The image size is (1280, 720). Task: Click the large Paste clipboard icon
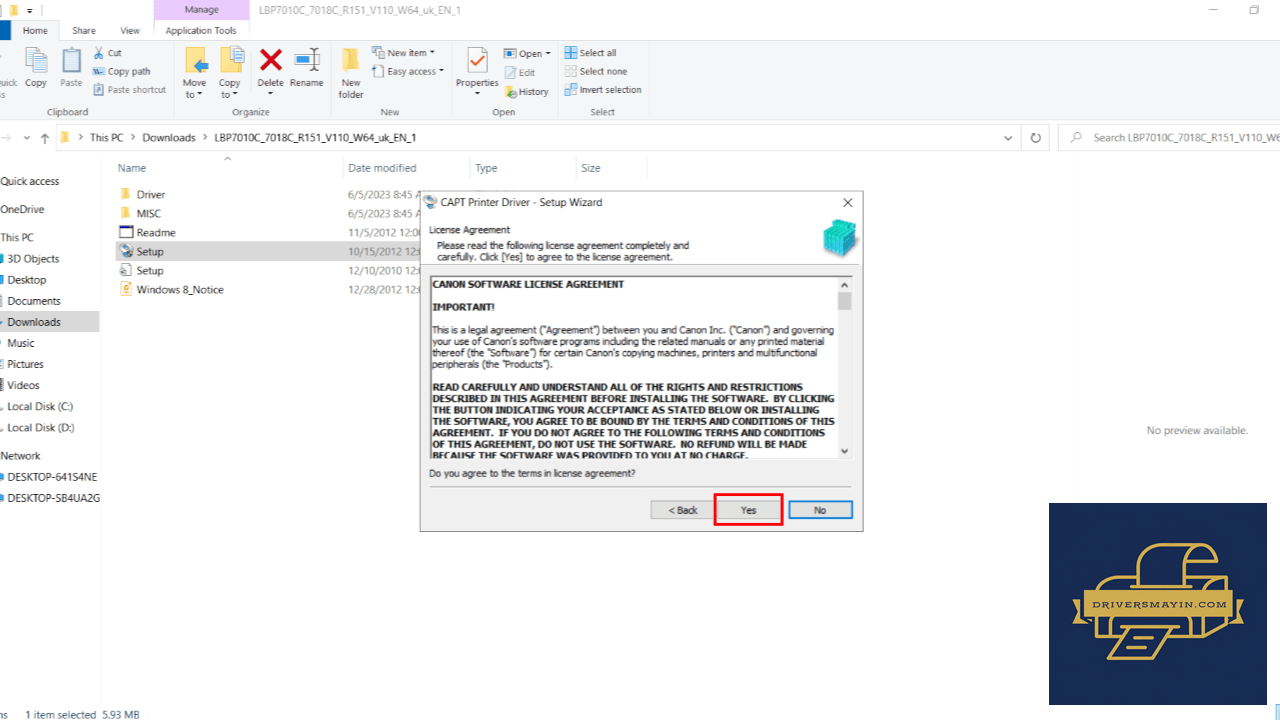(71, 62)
